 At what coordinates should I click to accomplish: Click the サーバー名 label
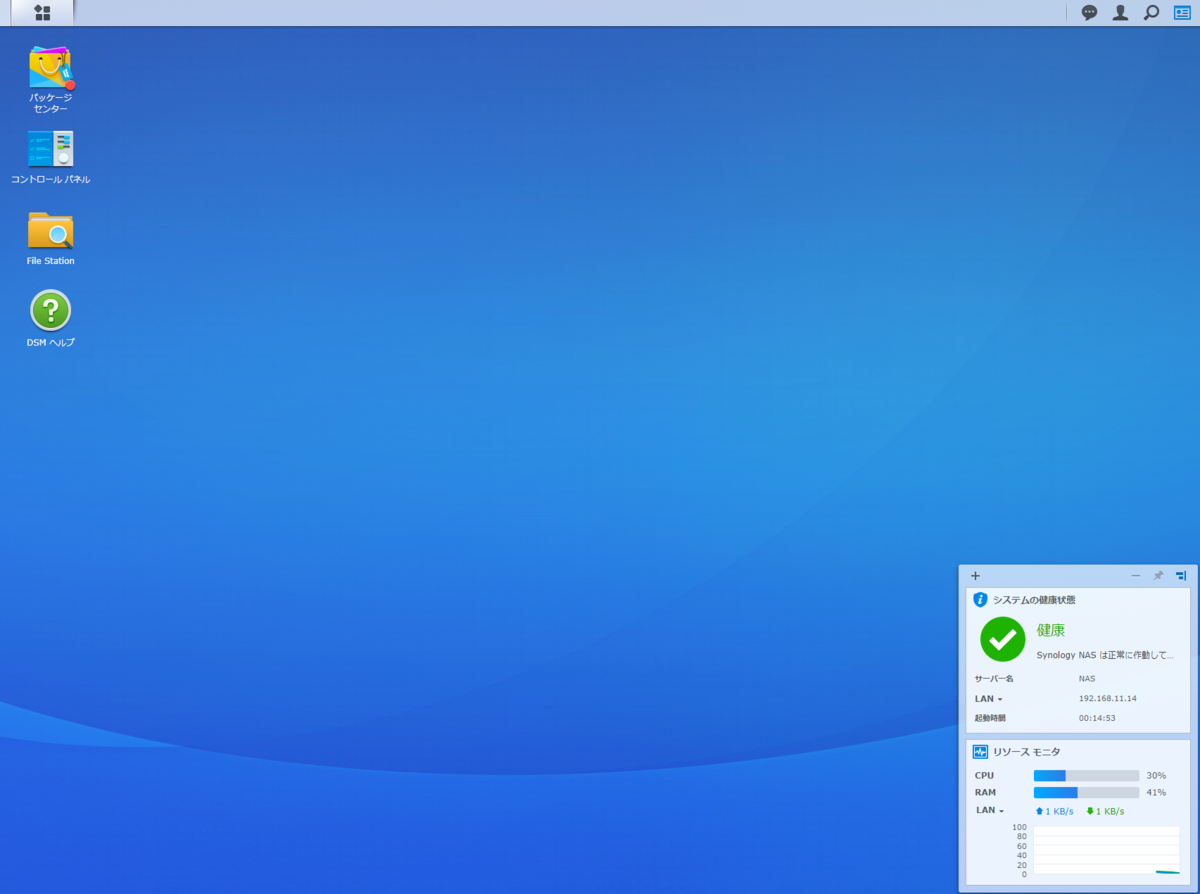(994, 679)
